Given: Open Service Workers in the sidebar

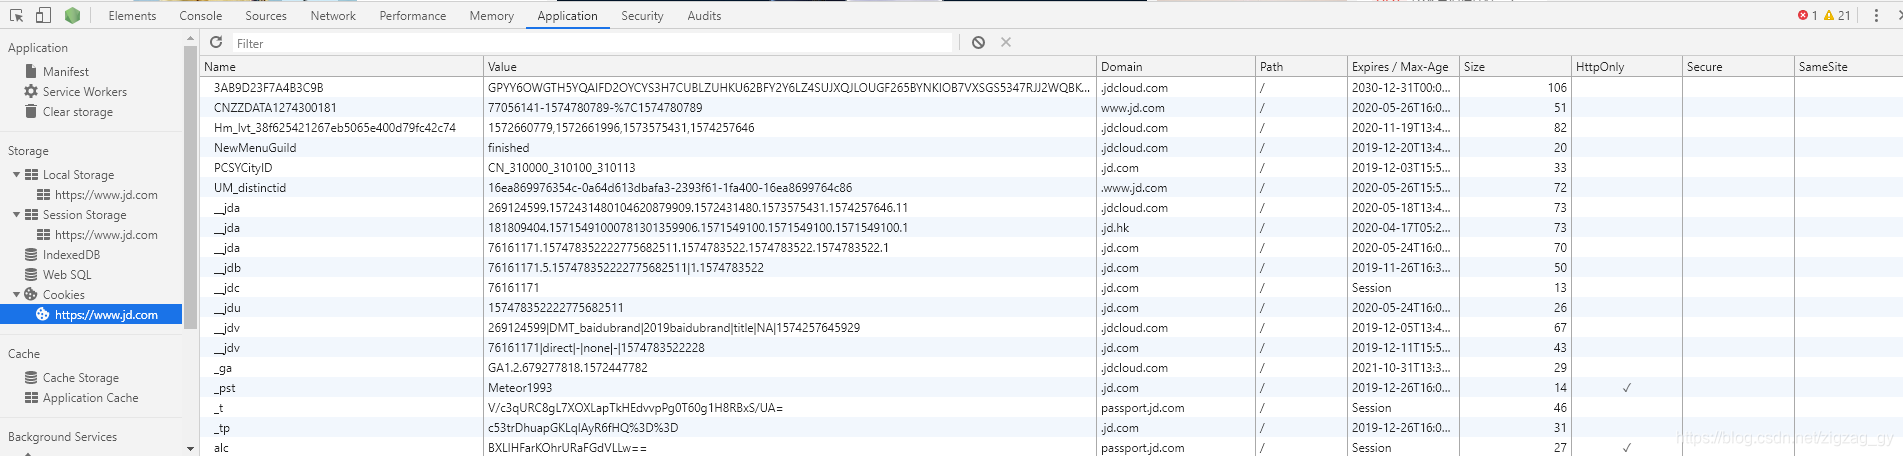Looking at the screenshot, I should 85,92.
